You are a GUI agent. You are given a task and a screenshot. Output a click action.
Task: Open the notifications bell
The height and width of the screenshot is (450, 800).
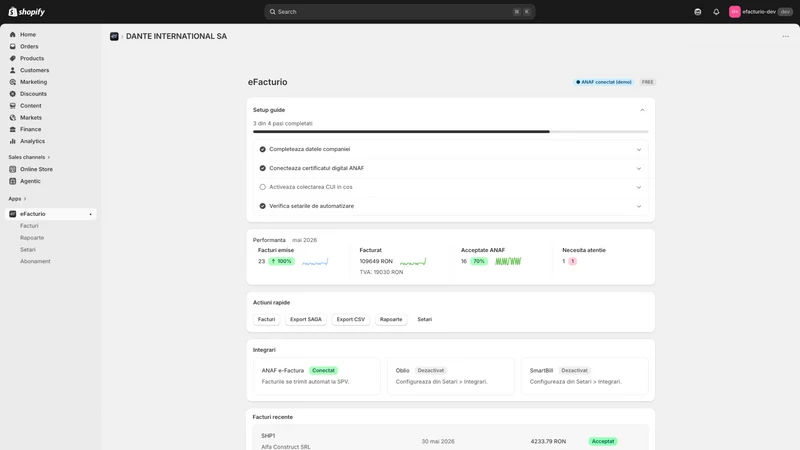coord(716,12)
